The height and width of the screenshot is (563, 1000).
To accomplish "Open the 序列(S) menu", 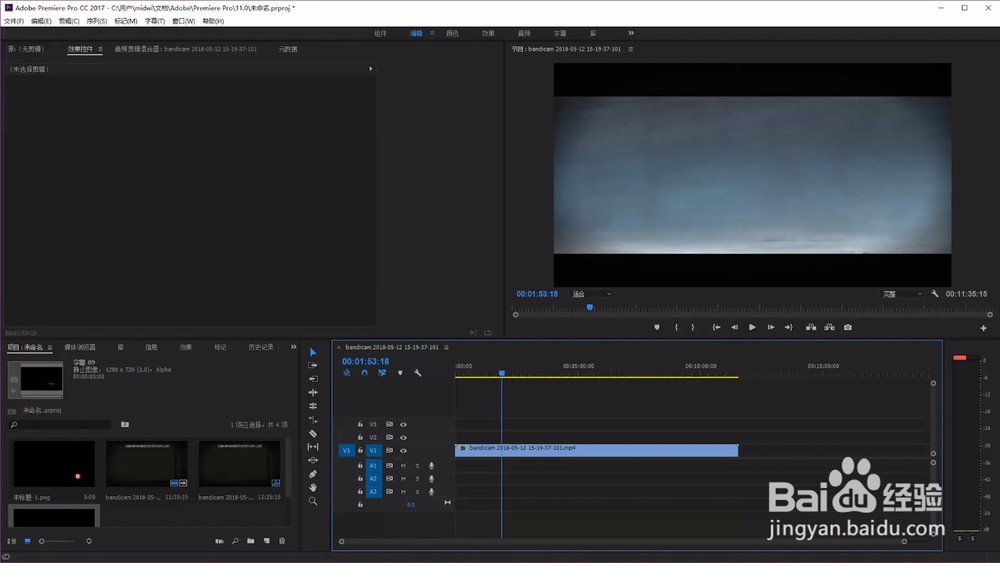I will (97, 21).
